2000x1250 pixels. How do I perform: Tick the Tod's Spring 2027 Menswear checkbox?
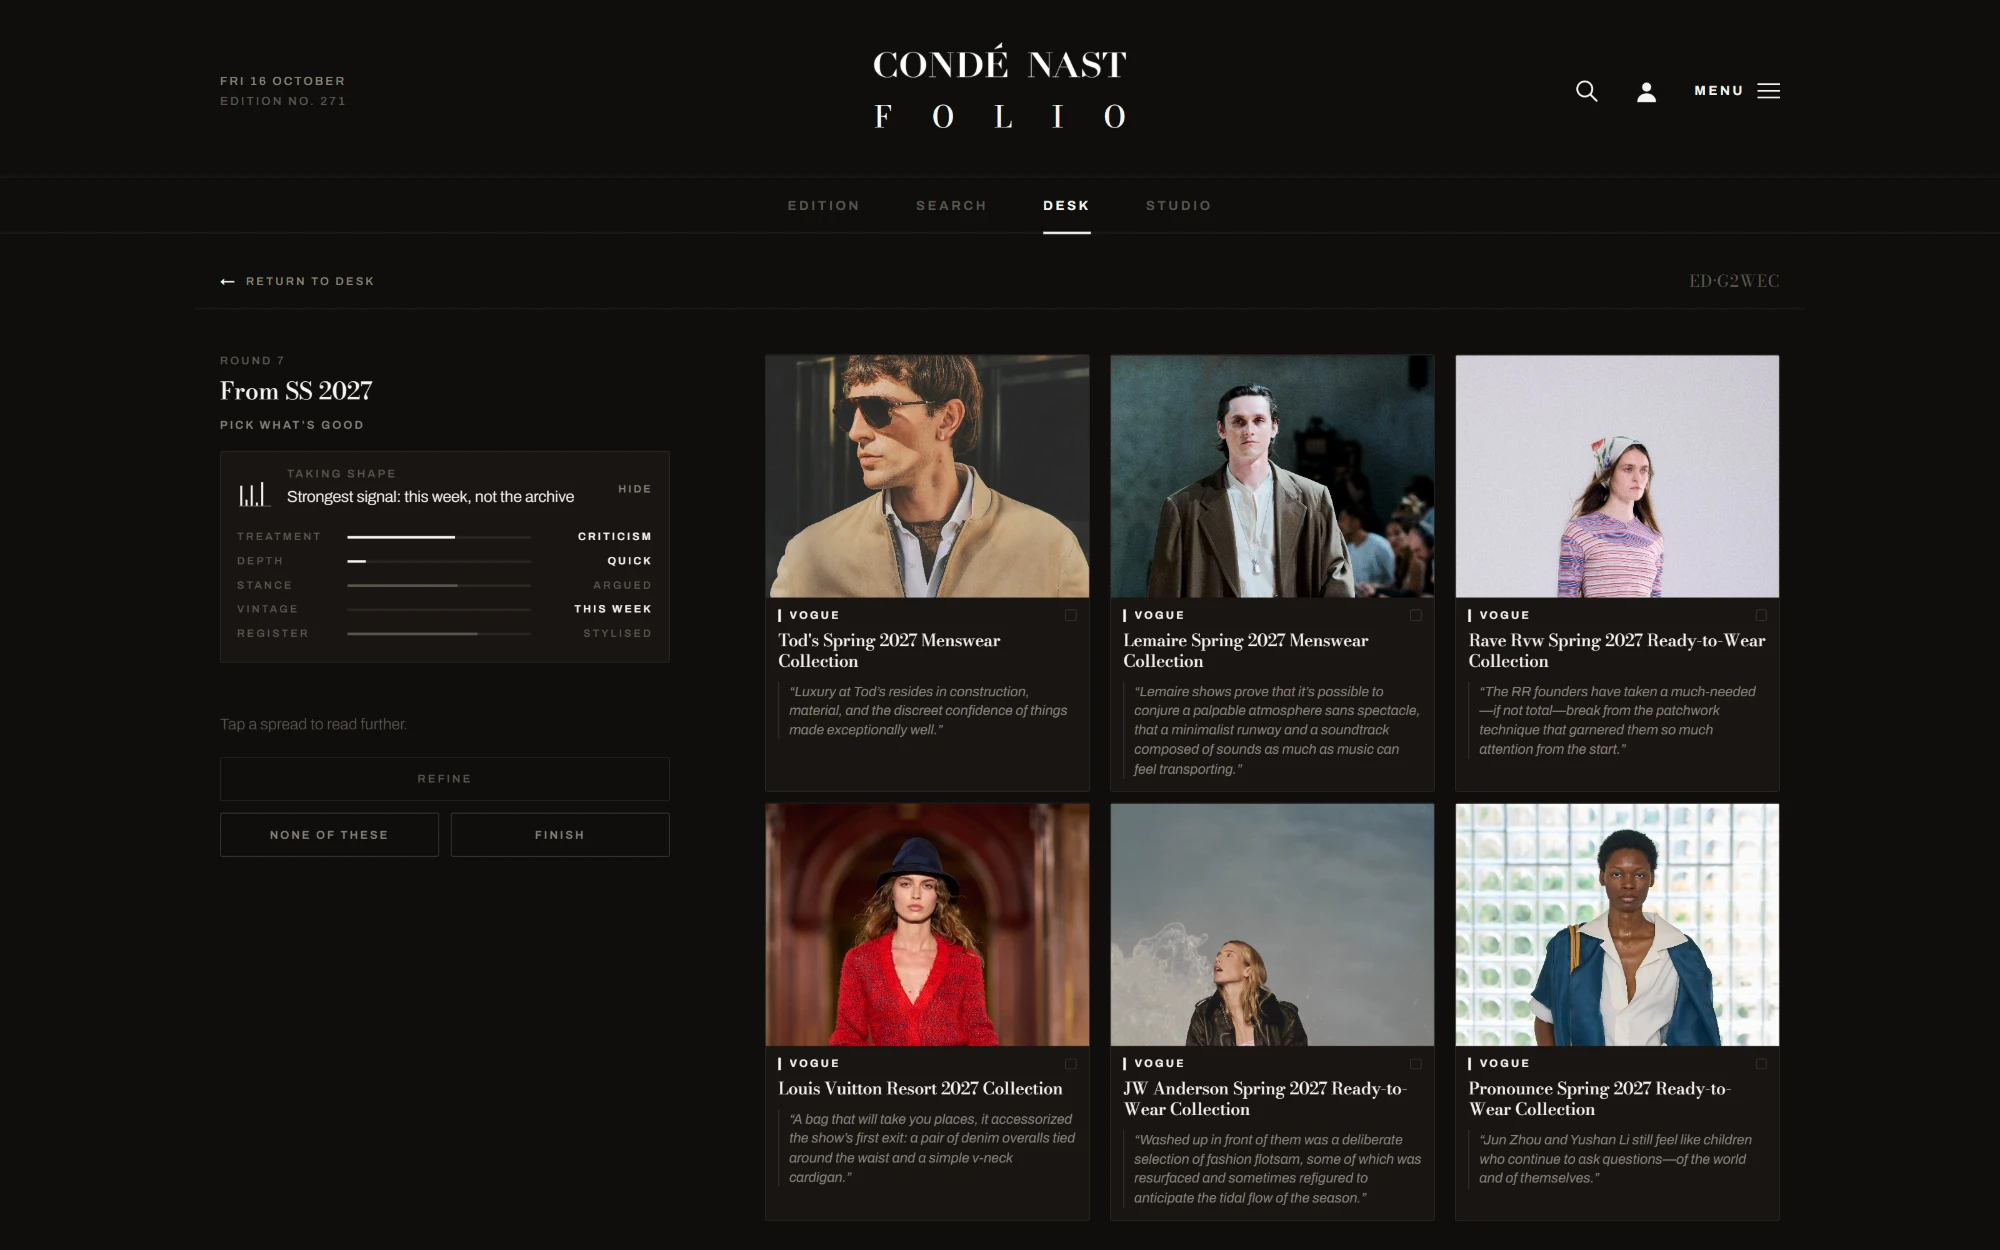(x=1071, y=615)
